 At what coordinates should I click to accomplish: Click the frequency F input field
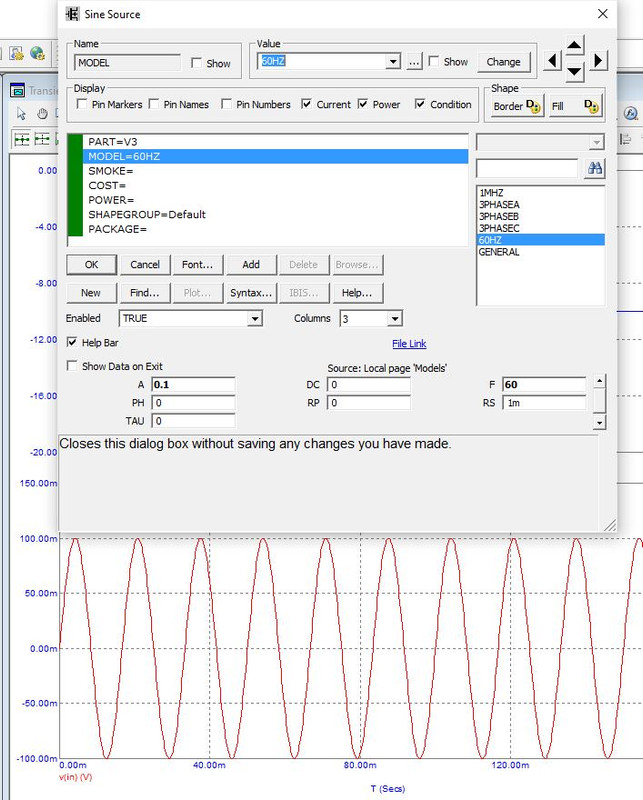point(544,385)
